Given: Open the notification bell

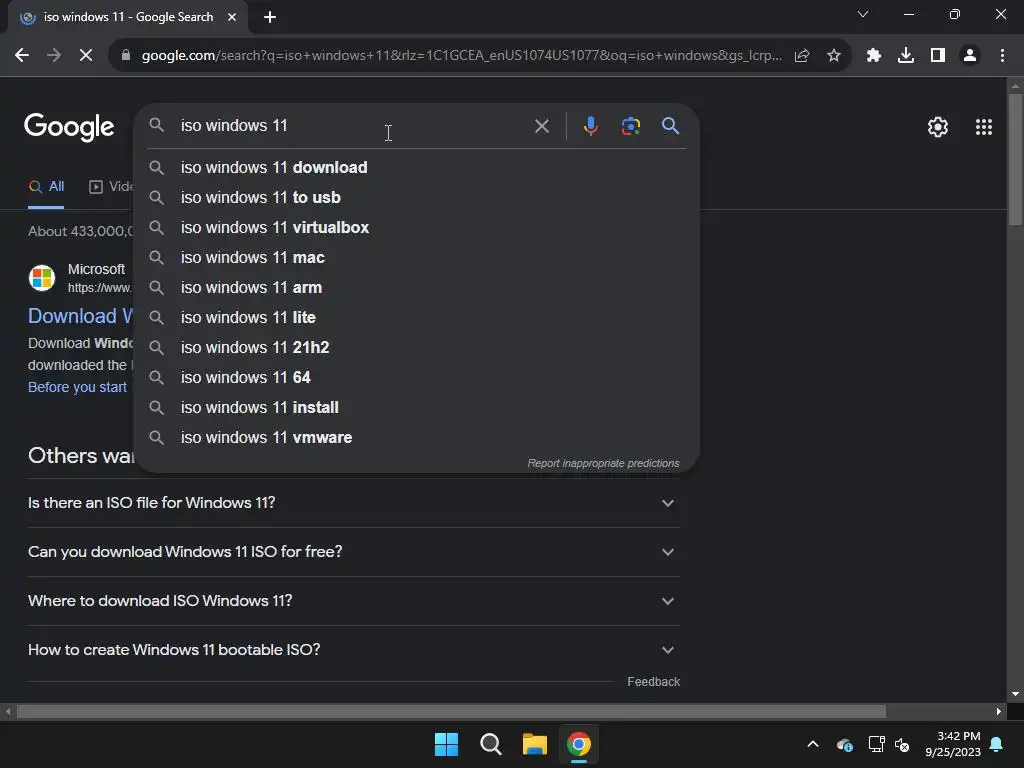Looking at the screenshot, I should pyautogui.click(x=997, y=744).
